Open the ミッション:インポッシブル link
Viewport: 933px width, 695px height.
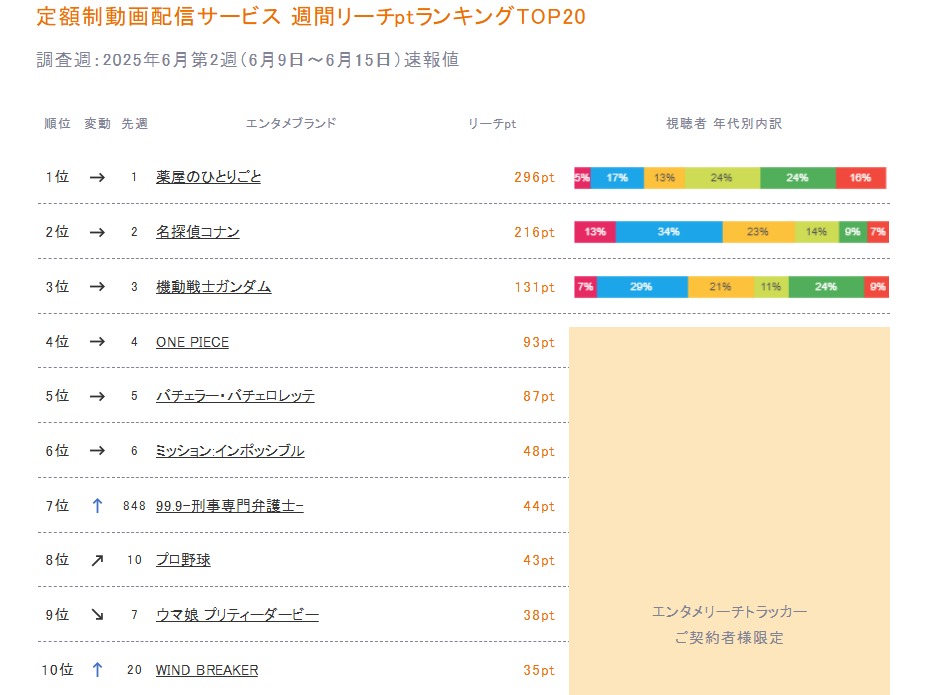pos(230,451)
